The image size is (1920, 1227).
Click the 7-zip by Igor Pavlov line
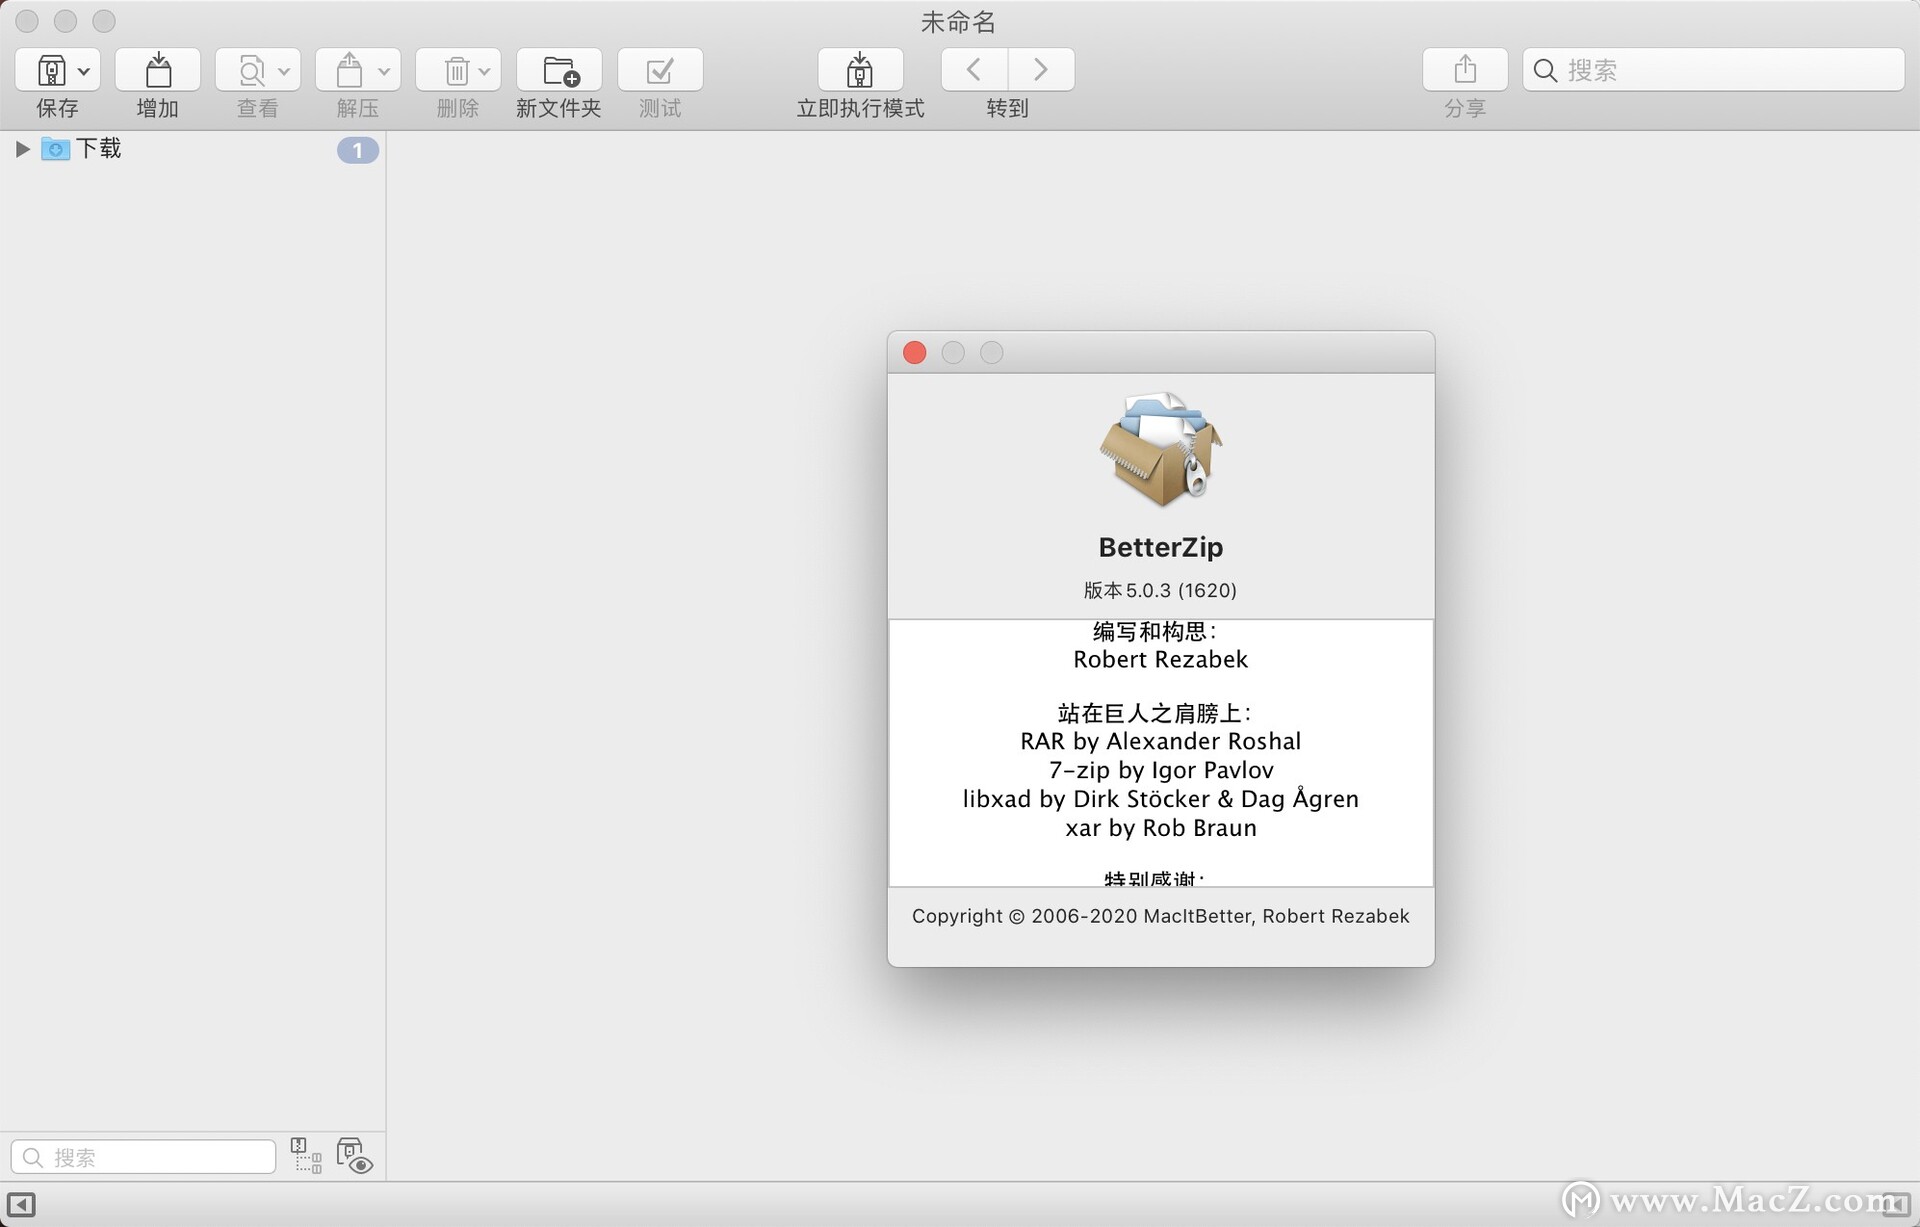tap(1161, 771)
